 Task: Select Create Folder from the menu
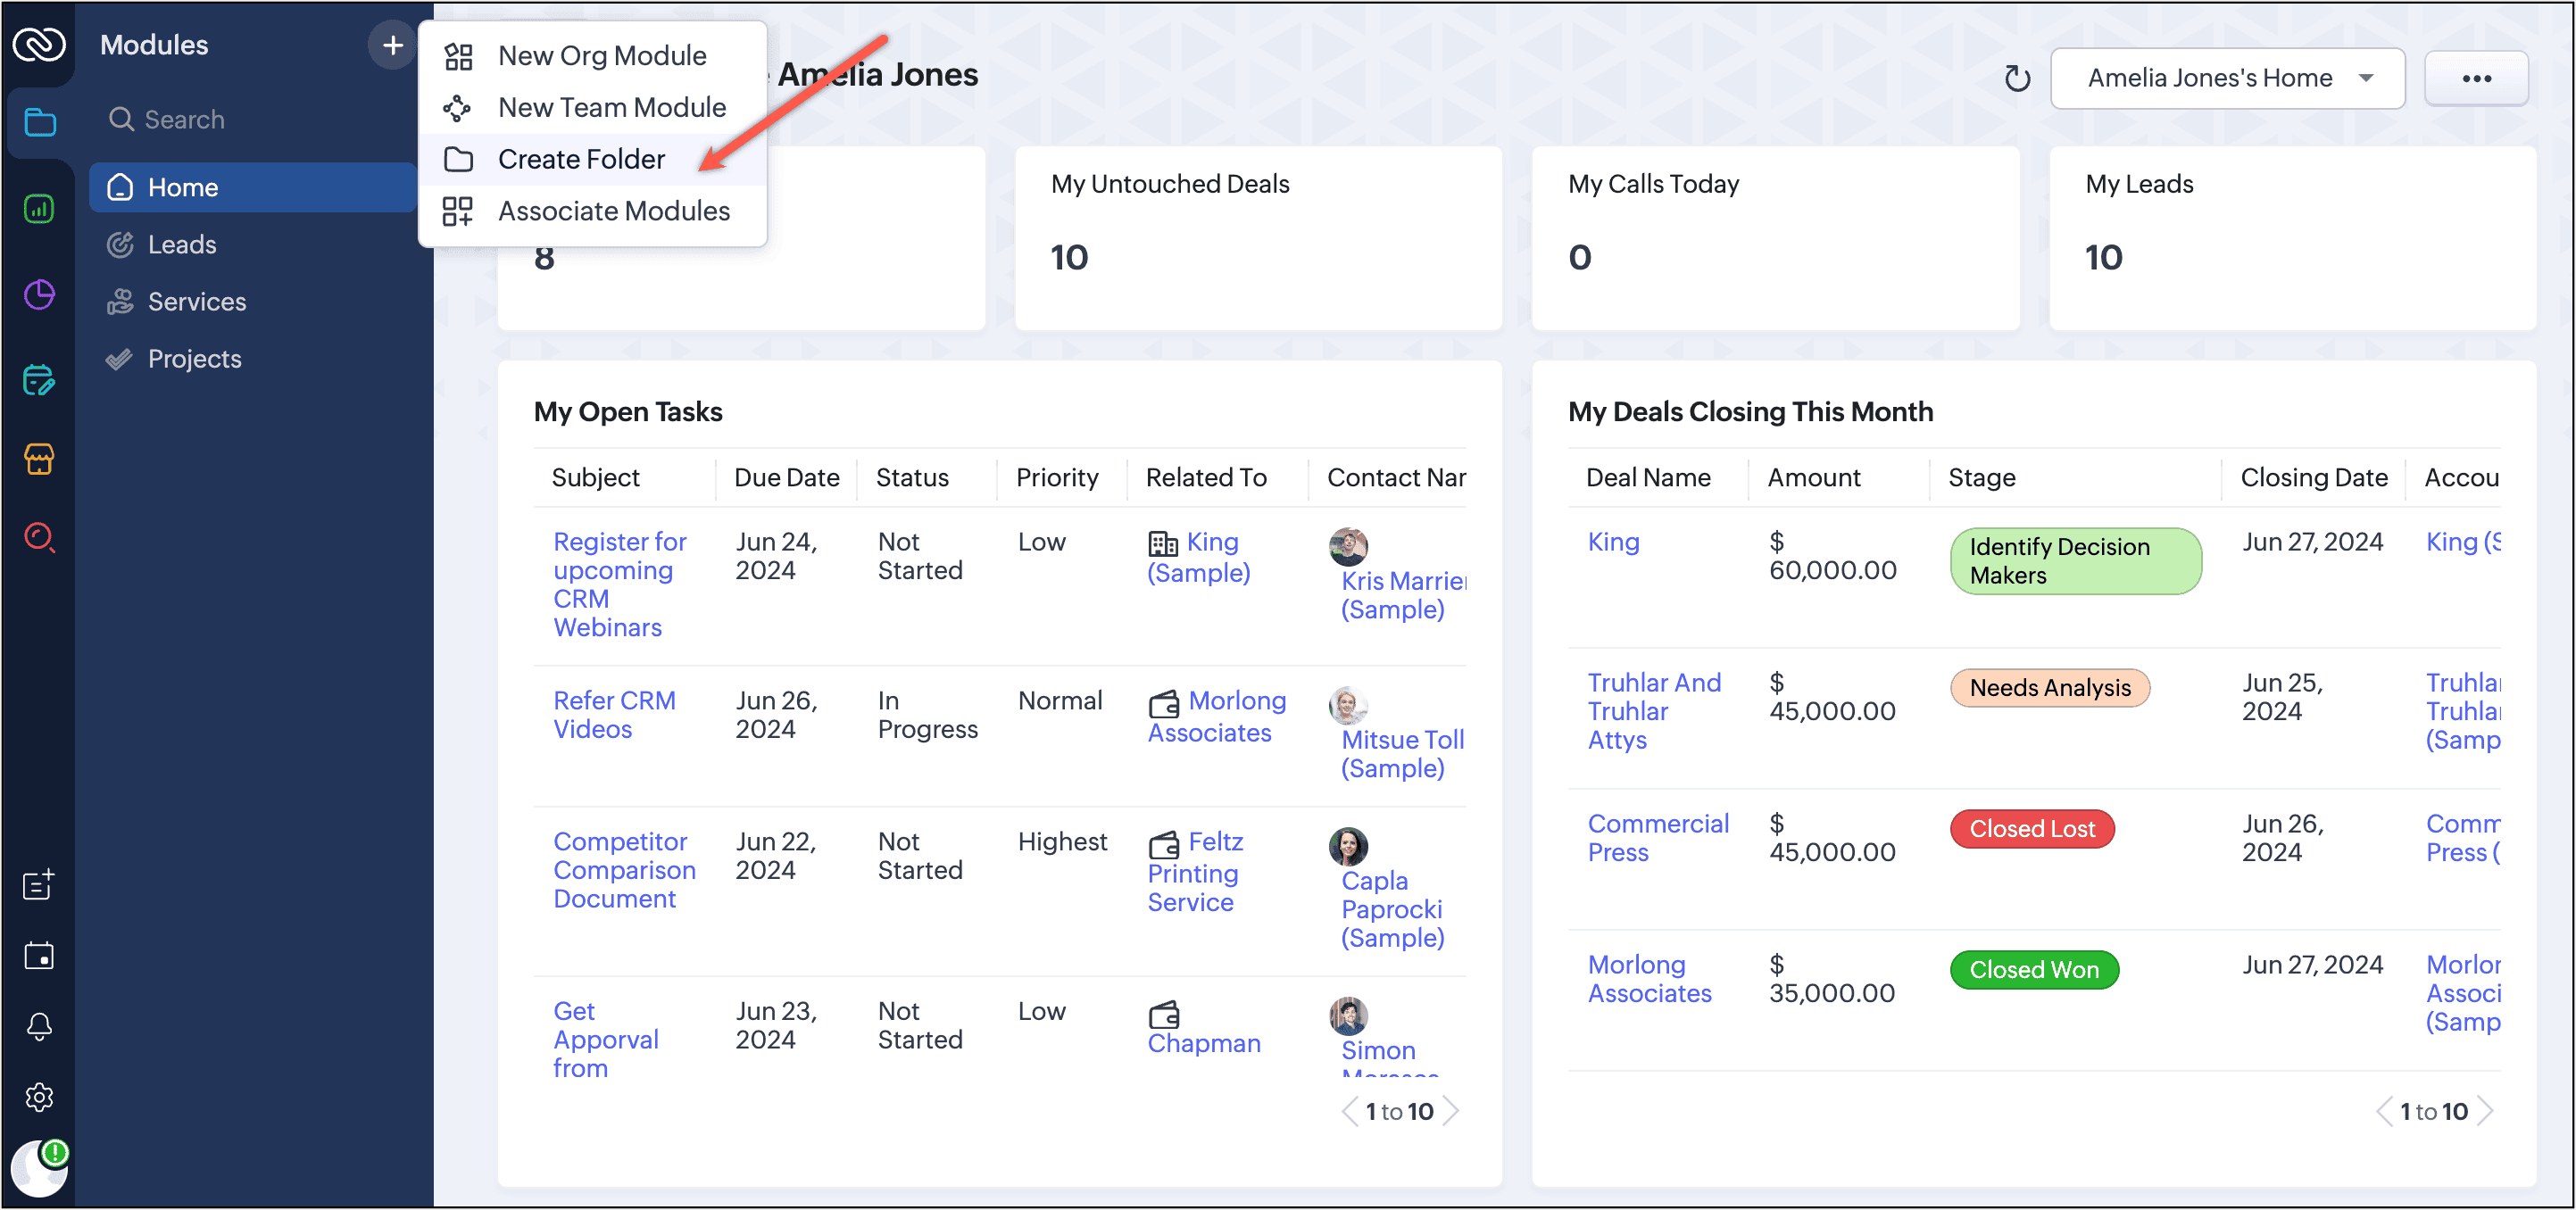point(581,159)
